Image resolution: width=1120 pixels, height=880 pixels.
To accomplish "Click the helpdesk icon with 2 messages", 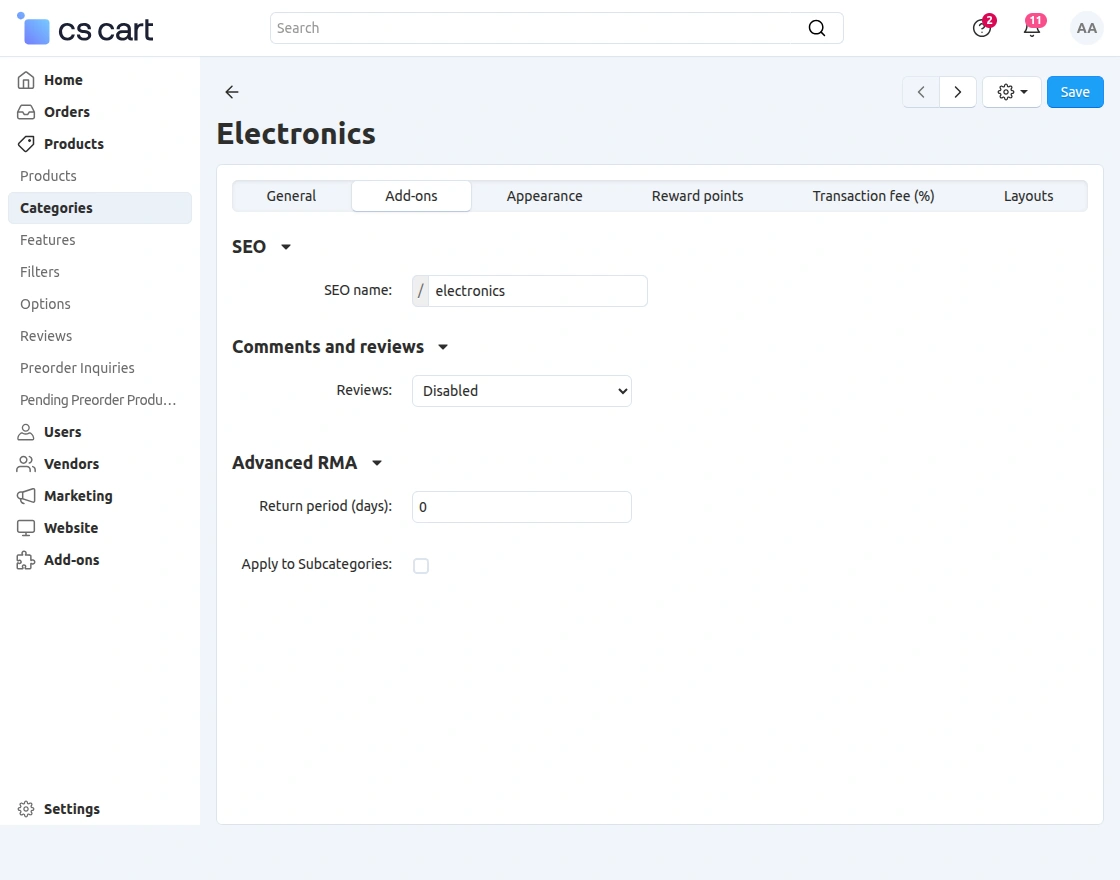I will pyautogui.click(x=981, y=28).
